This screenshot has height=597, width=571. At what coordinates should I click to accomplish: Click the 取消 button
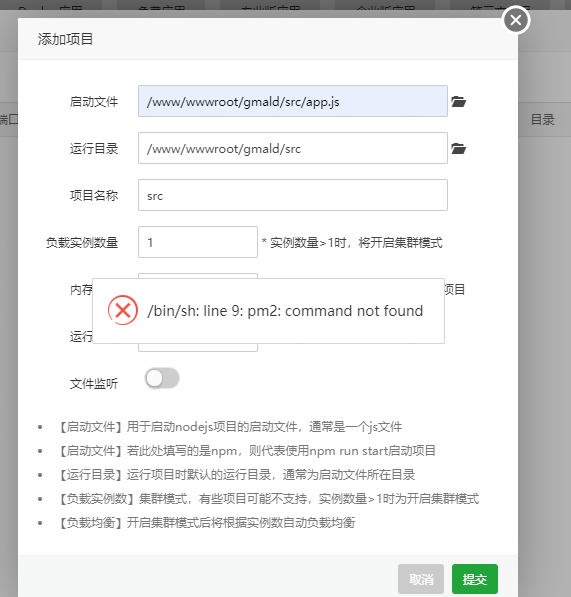pos(421,579)
